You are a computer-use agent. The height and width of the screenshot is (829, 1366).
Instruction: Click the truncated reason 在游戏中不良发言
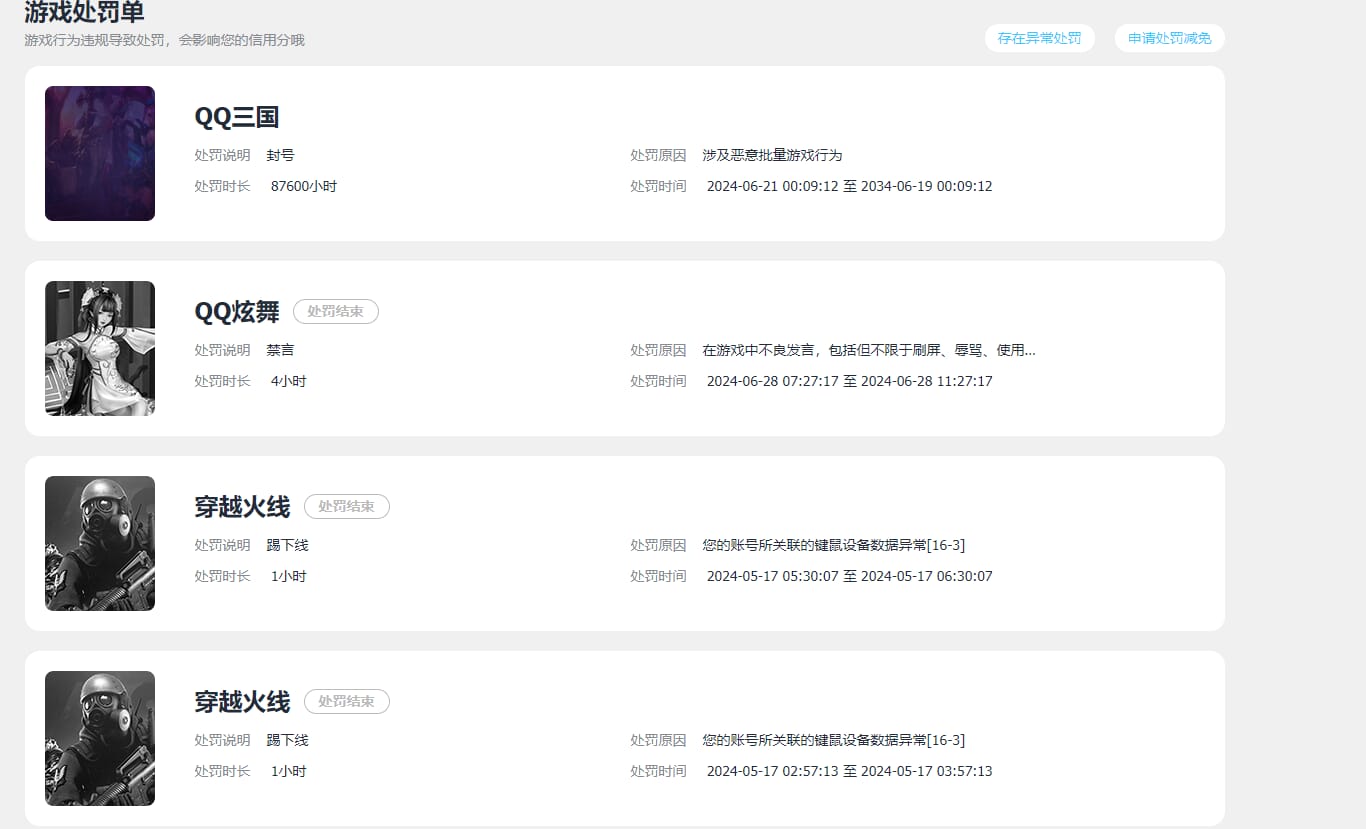[x=869, y=351]
